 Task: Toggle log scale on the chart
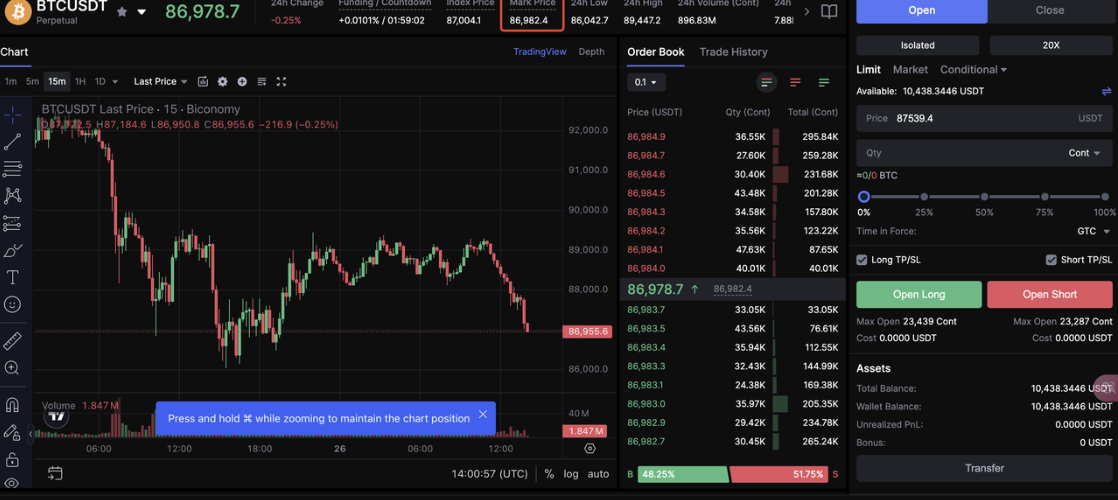(x=571, y=474)
